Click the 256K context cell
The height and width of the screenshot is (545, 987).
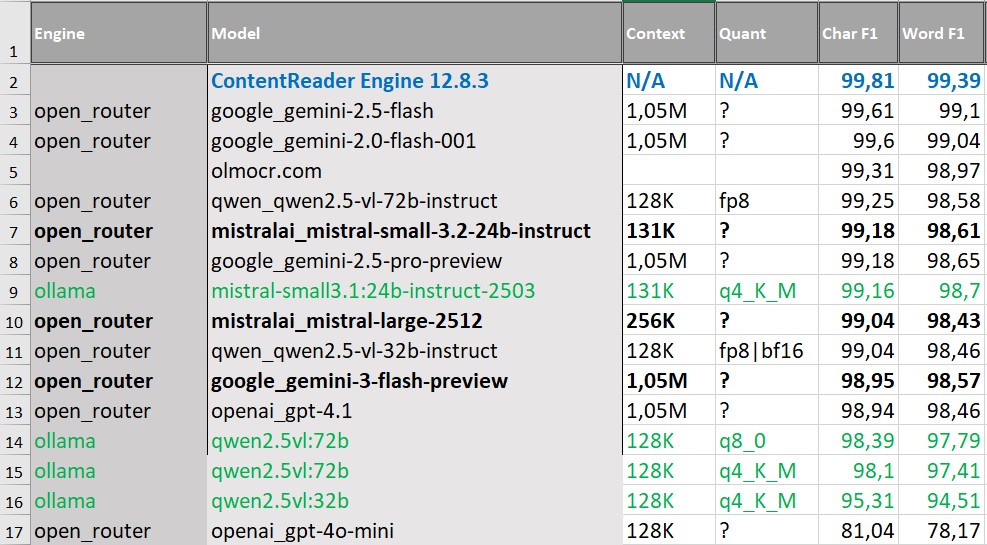point(651,321)
